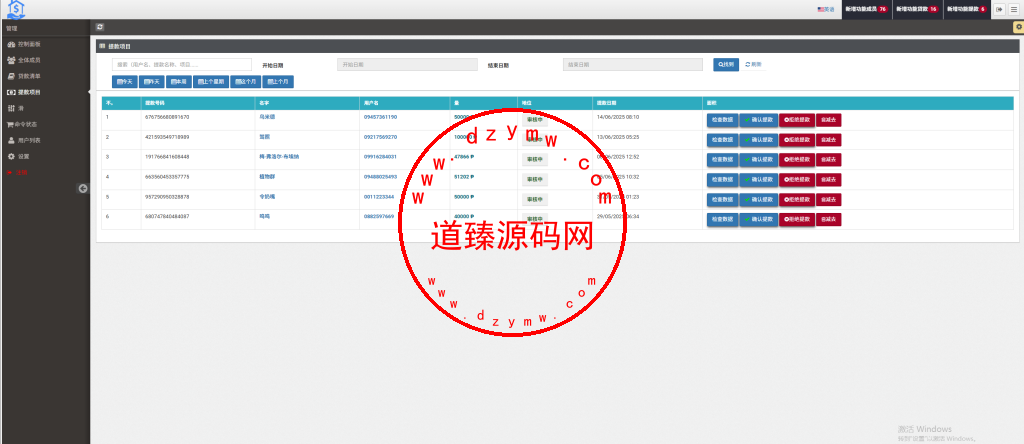Open username link 09488025493

pyautogui.click(x=380, y=176)
